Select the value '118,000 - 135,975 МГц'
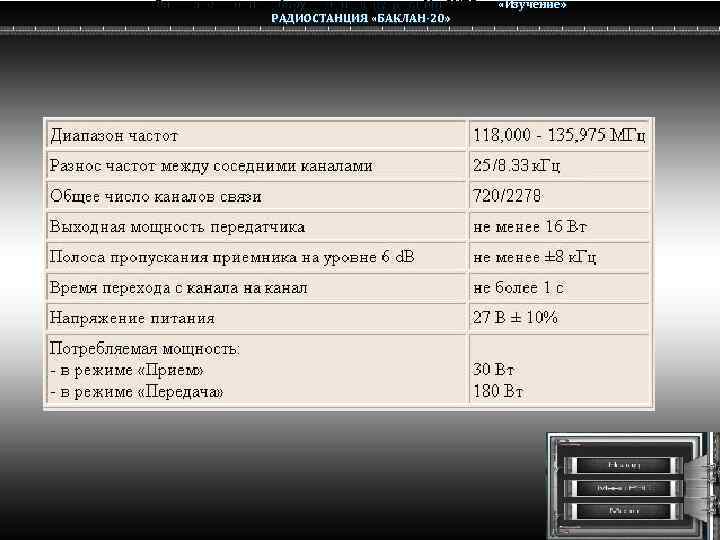Viewport: 720px width, 540px height. [x=559, y=136]
